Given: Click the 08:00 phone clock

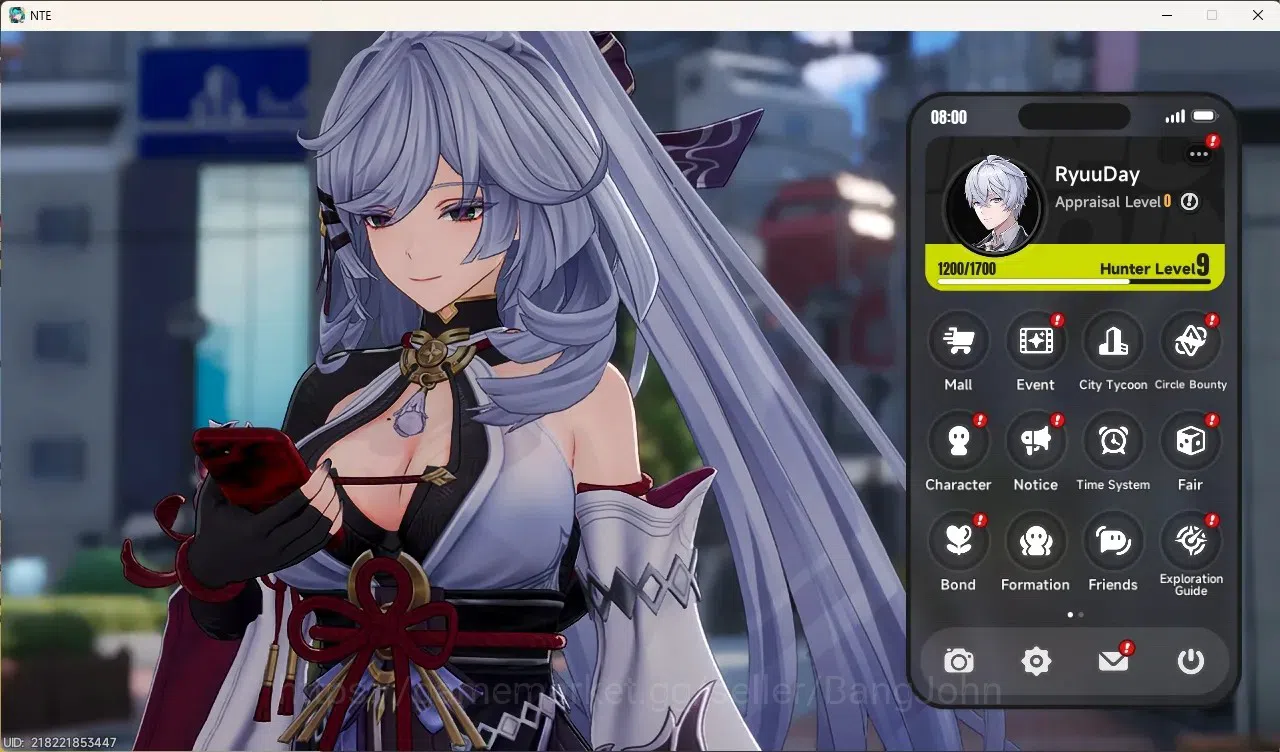Looking at the screenshot, I should point(949,118).
